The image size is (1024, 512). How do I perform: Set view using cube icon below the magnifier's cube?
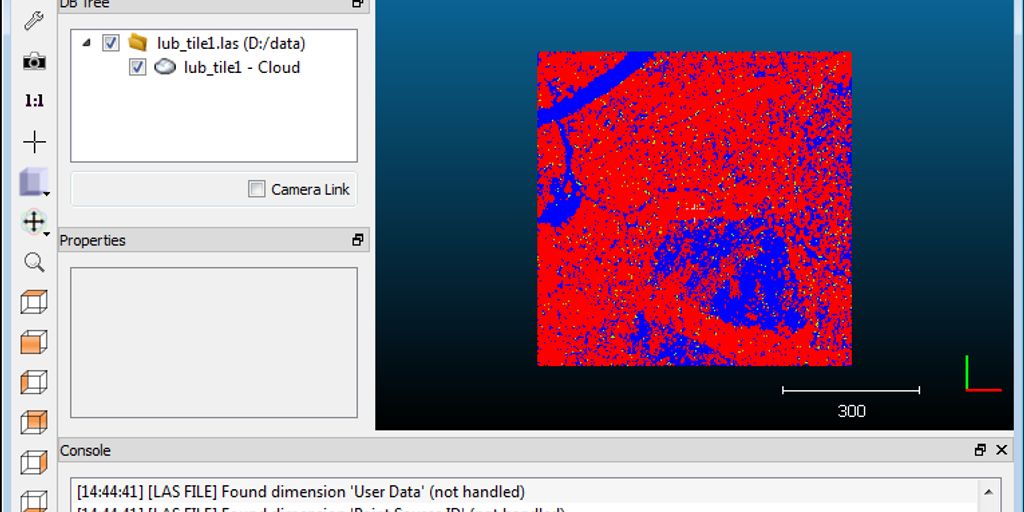[x=34, y=342]
